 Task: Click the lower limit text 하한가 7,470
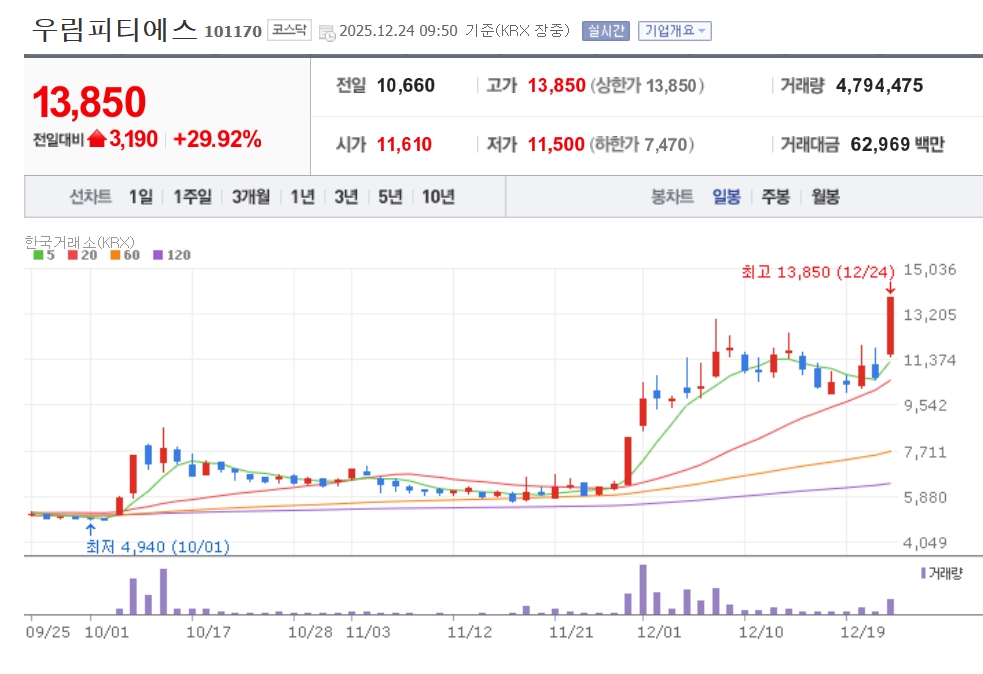[x=641, y=144]
